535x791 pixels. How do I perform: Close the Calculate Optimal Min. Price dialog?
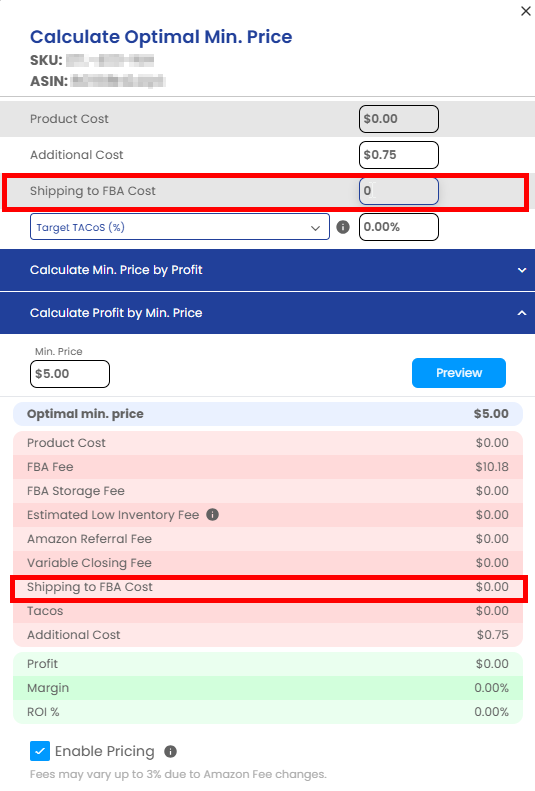525,11
